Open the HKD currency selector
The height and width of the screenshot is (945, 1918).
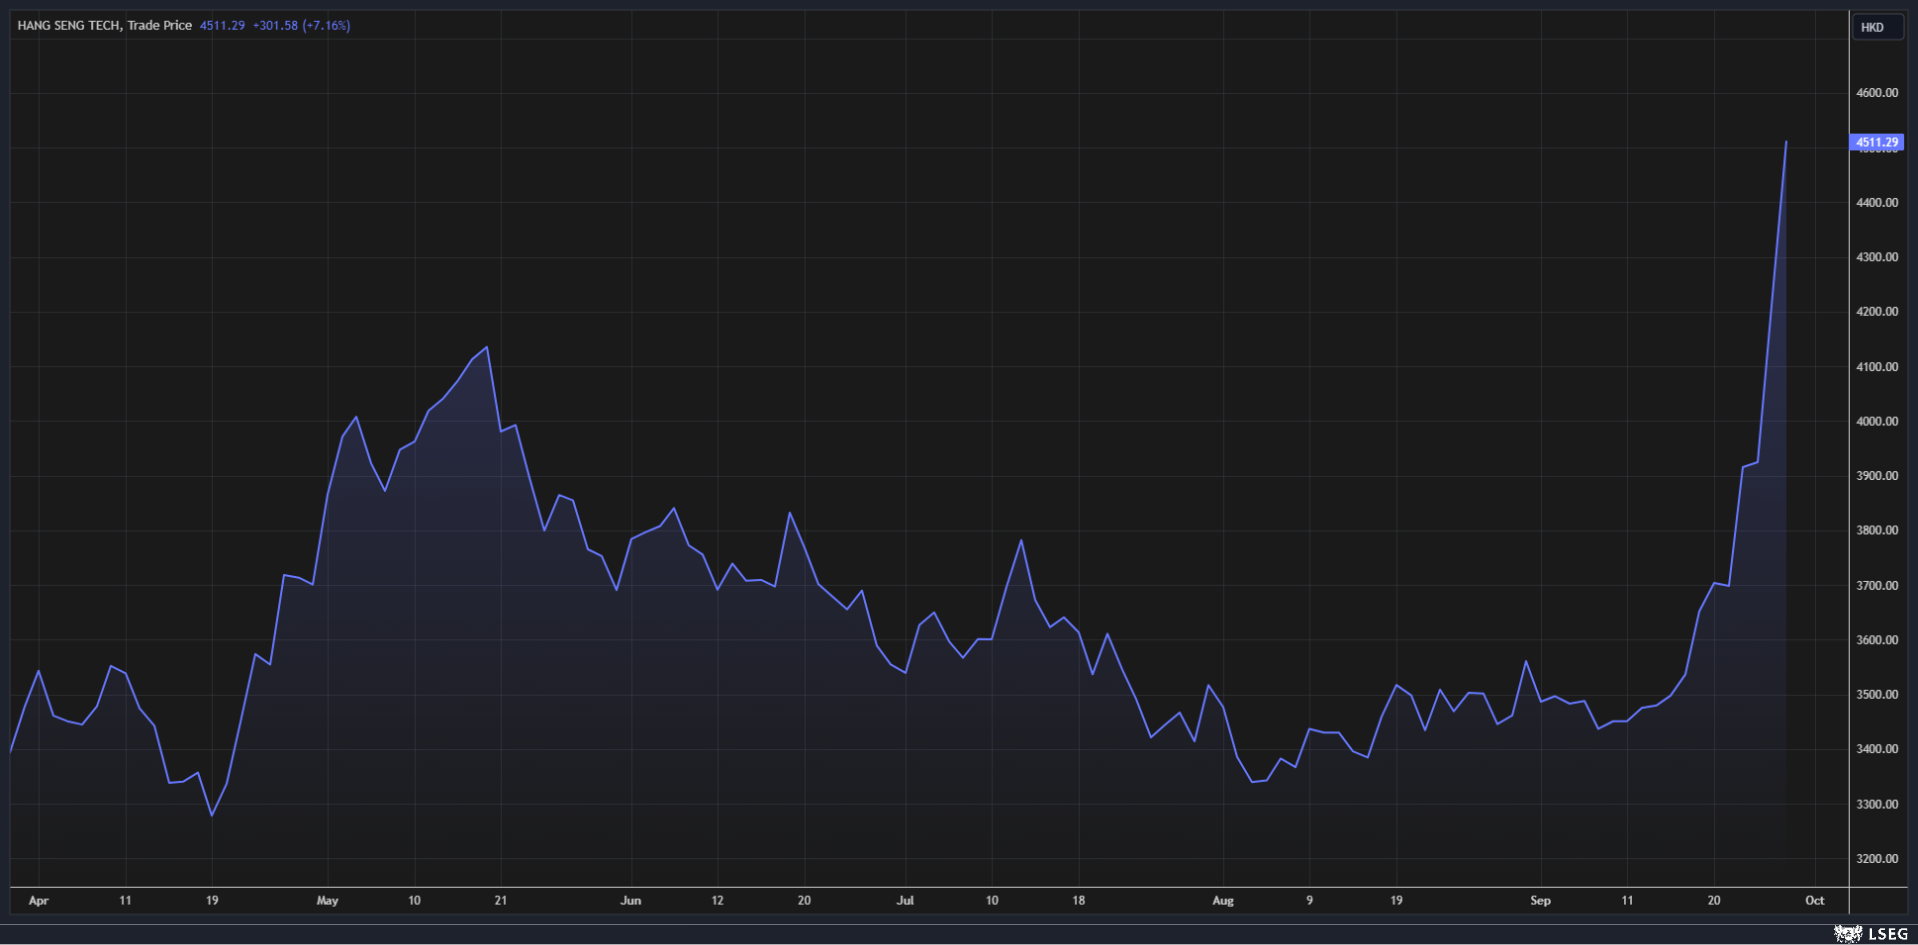click(x=1876, y=27)
